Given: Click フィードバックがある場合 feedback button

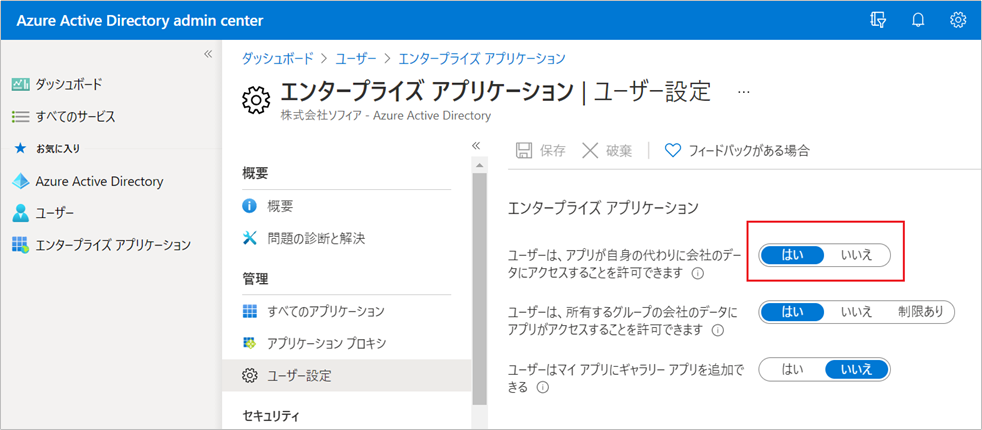Looking at the screenshot, I should coord(737,150).
